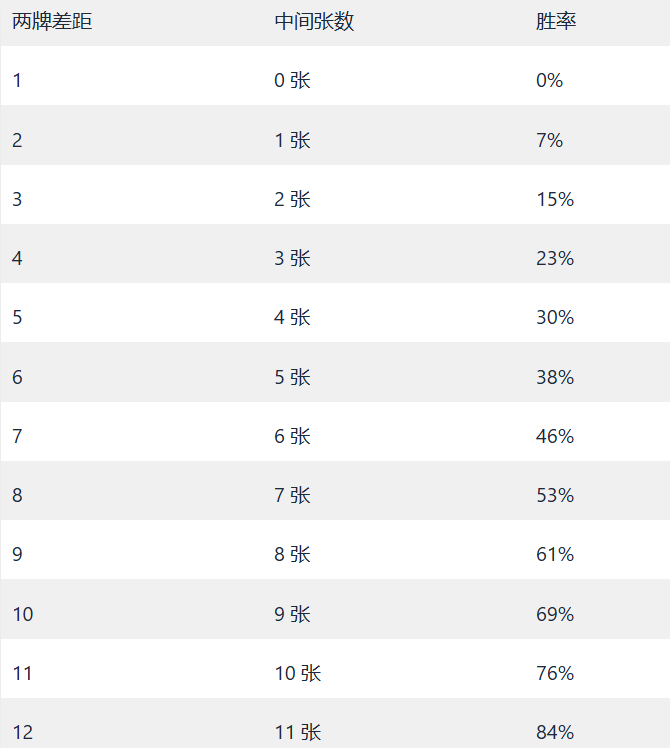Click the "8 张" middle cards cell
670x748 pixels.
[x=292, y=554]
